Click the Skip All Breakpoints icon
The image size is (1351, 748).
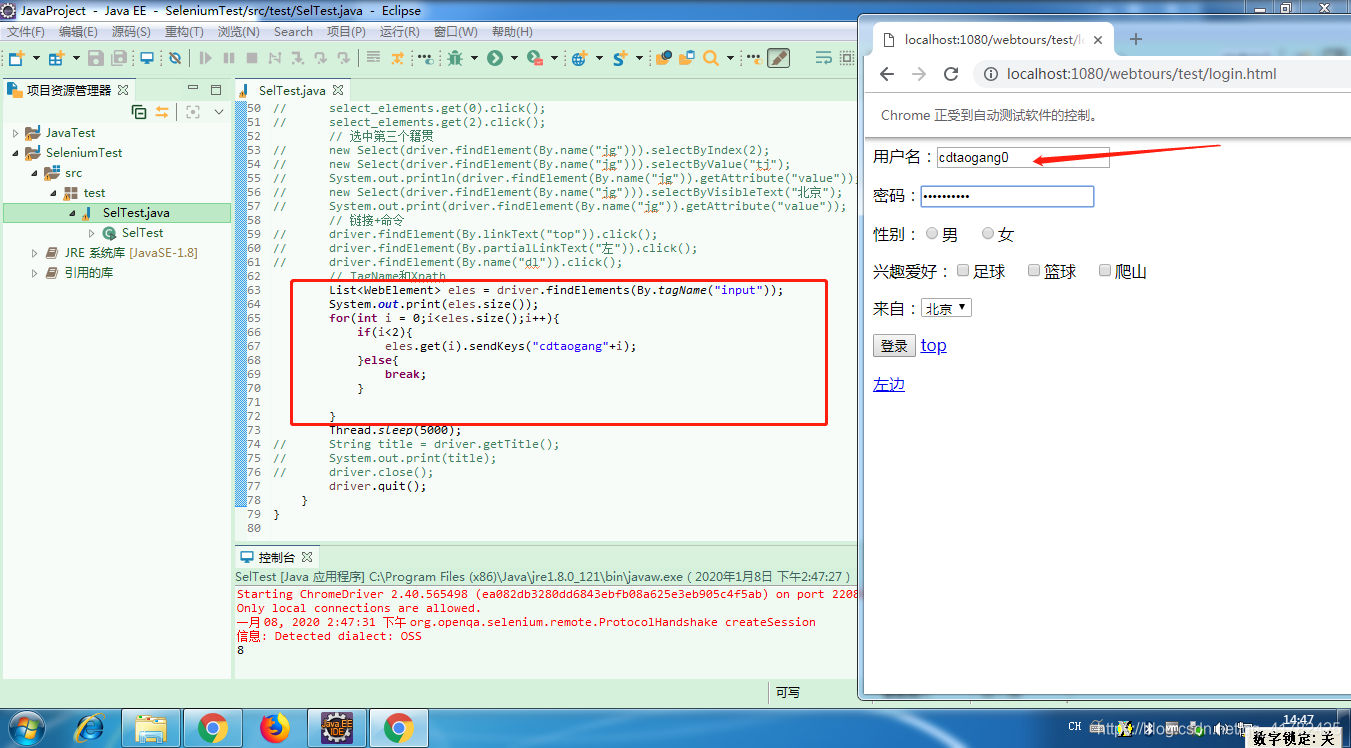point(175,58)
